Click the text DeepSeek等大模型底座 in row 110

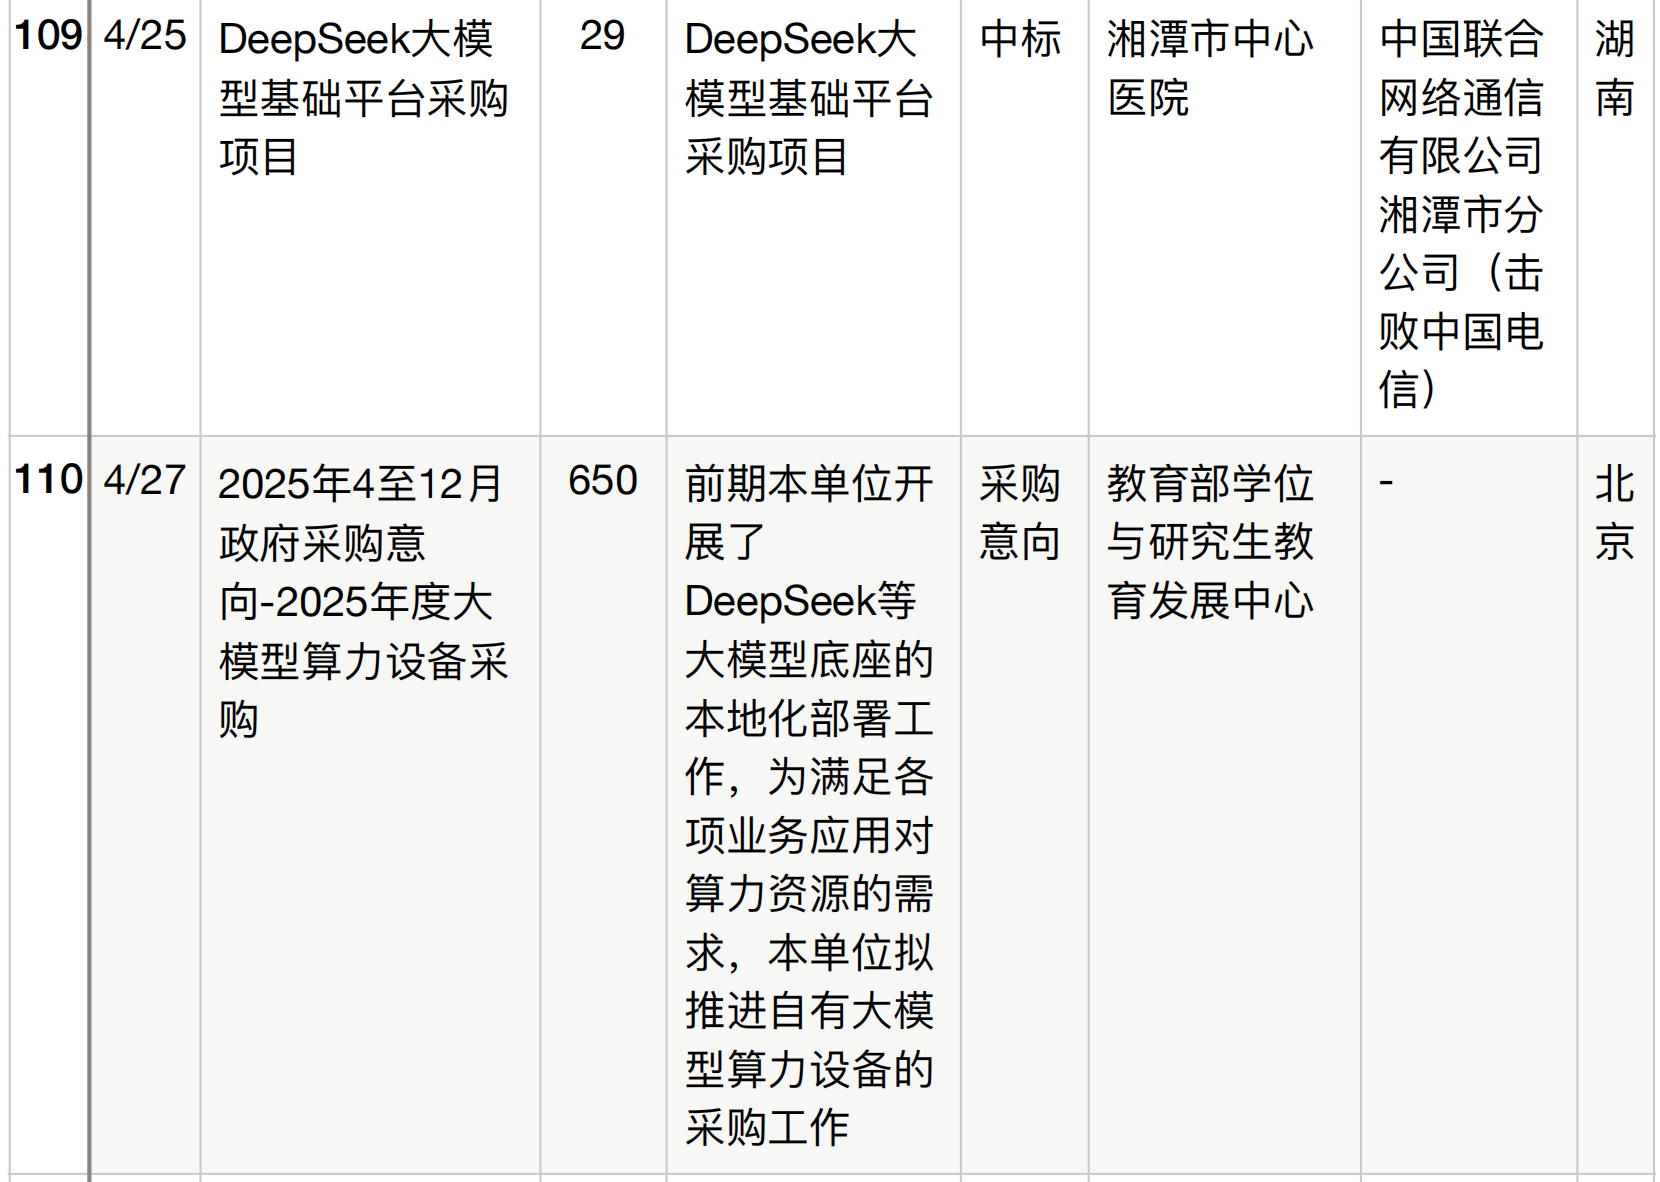point(800,630)
